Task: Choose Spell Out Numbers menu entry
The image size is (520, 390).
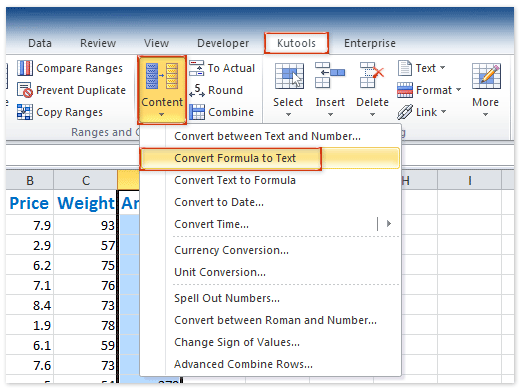Action: coord(270,298)
